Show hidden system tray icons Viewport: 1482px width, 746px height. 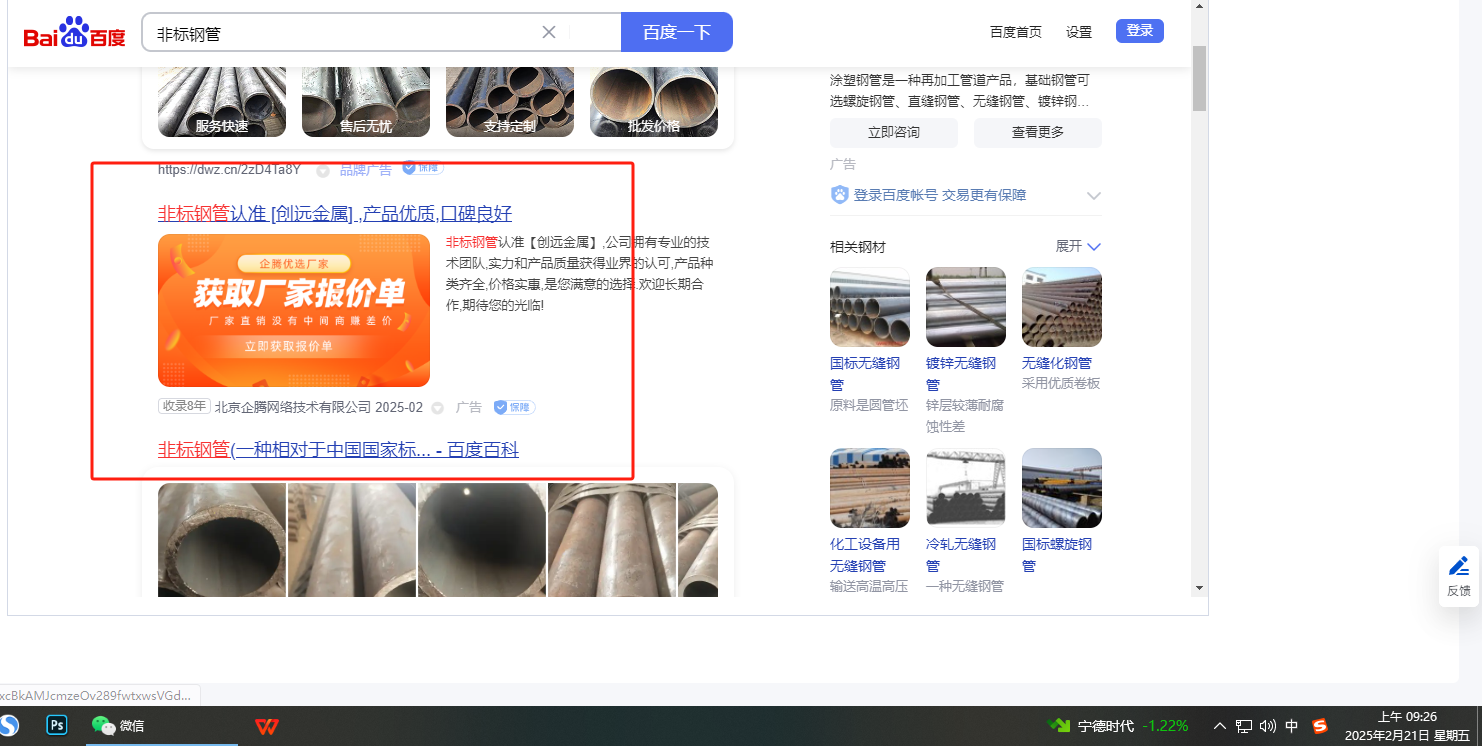pyautogui.click(x=1220, y=726)
